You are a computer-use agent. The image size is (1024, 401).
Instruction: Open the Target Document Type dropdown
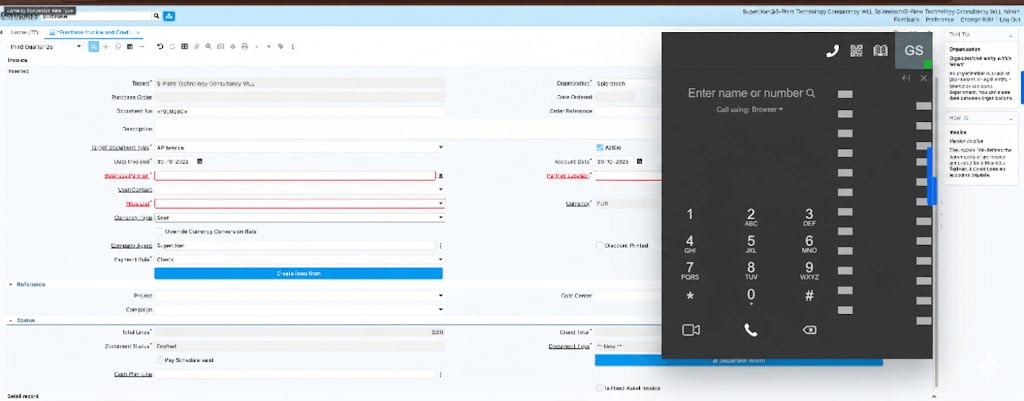(441, 148)
